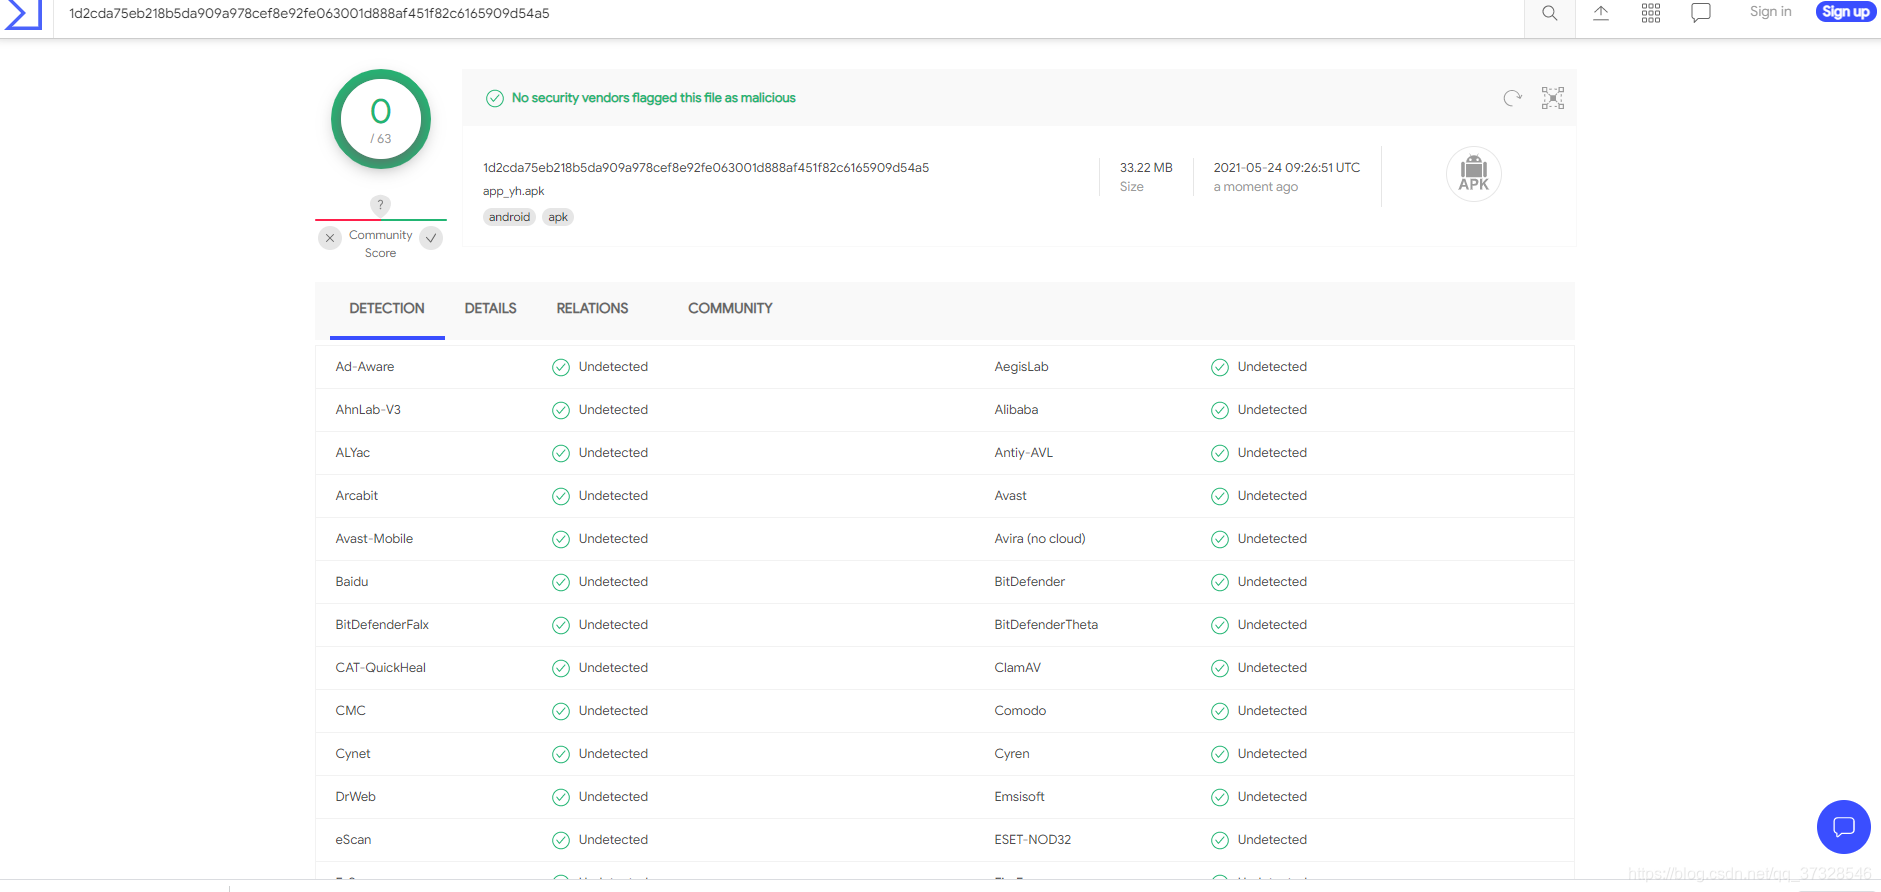Vote harmless with the checkmark icon

pyautogui.click(x=431, y=238)
